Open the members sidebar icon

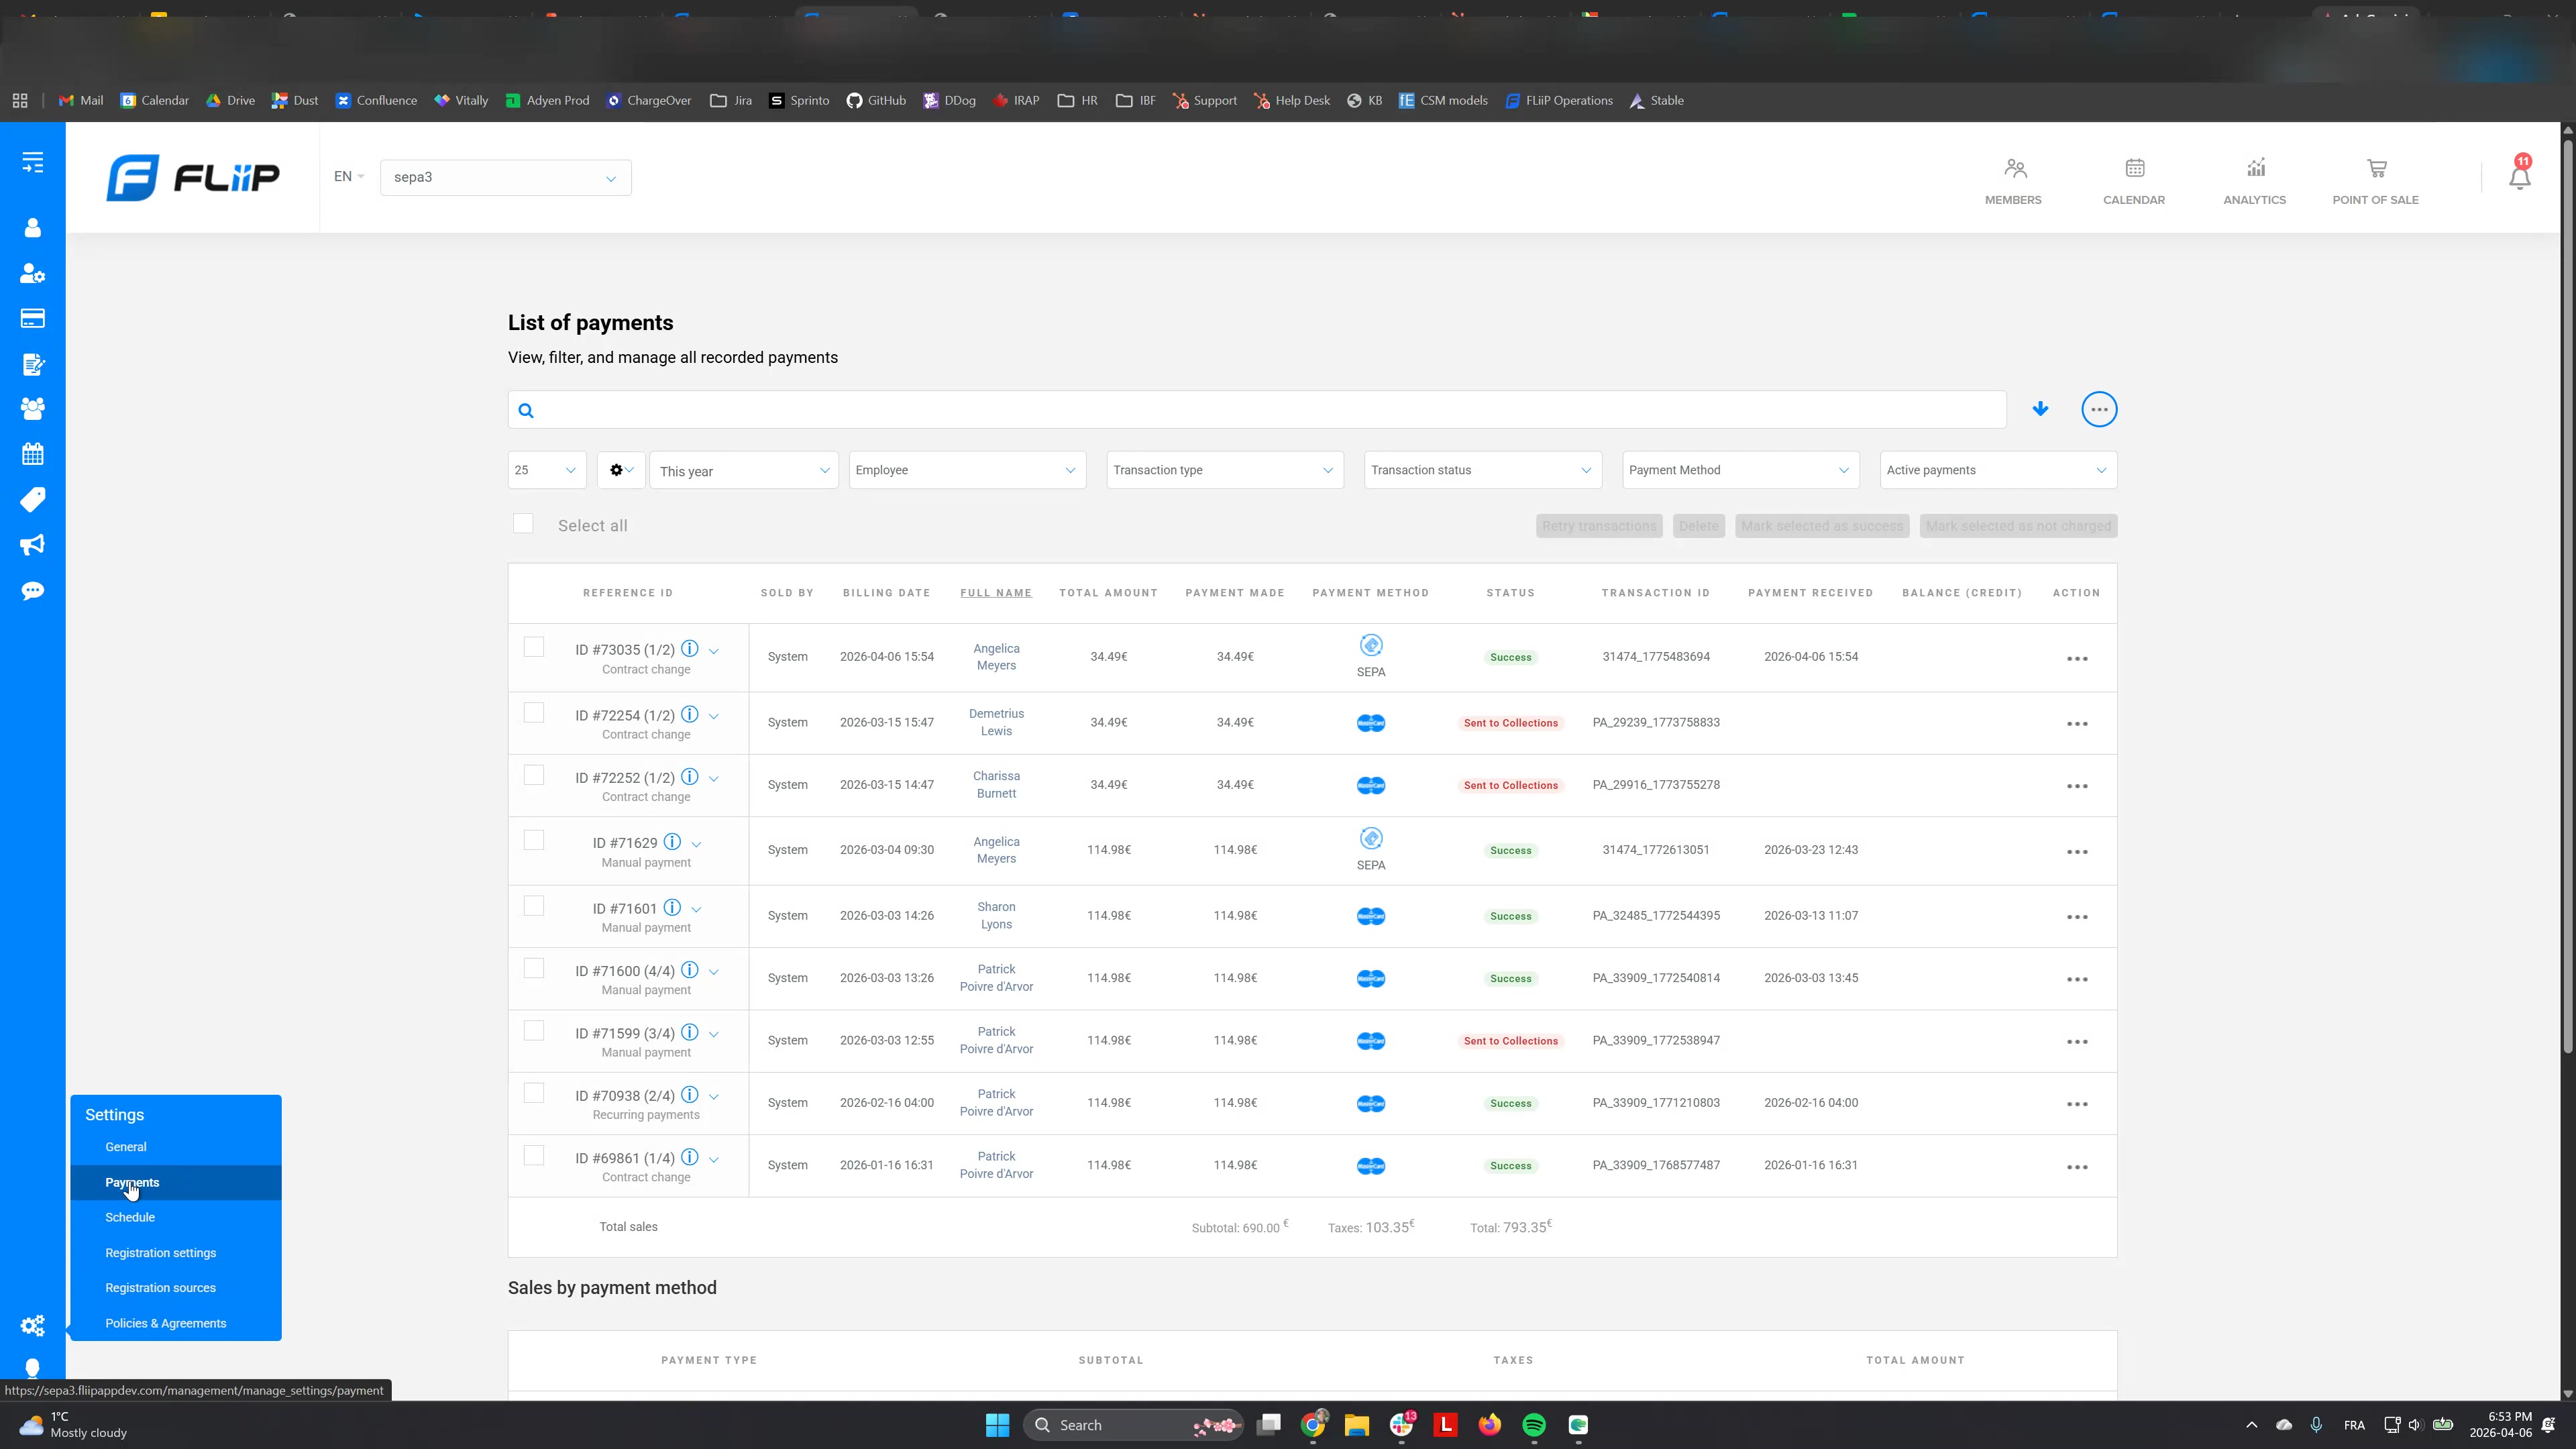click(x=33, y=228)
